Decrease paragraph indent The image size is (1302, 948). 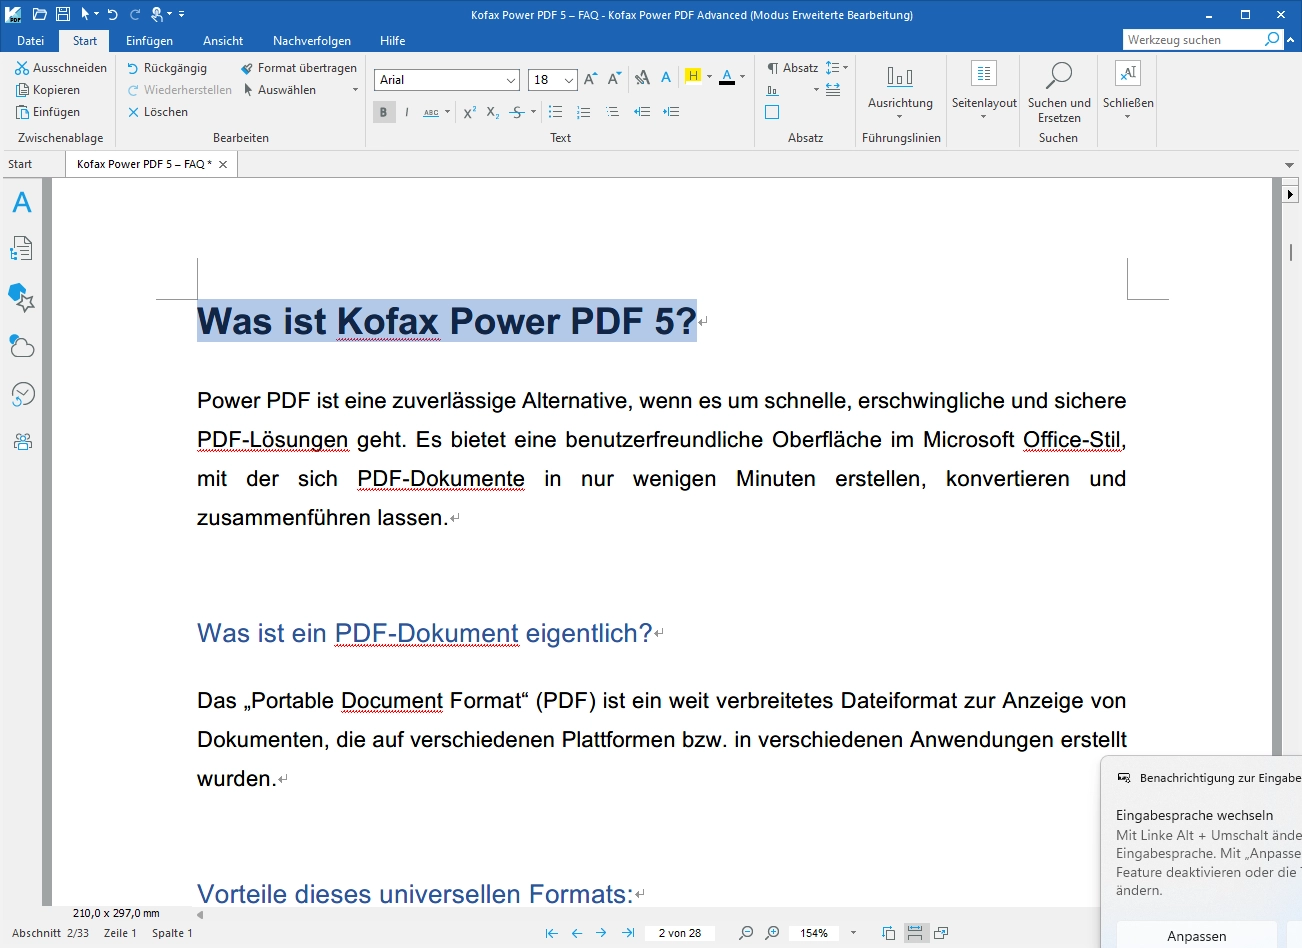point(642,112)
